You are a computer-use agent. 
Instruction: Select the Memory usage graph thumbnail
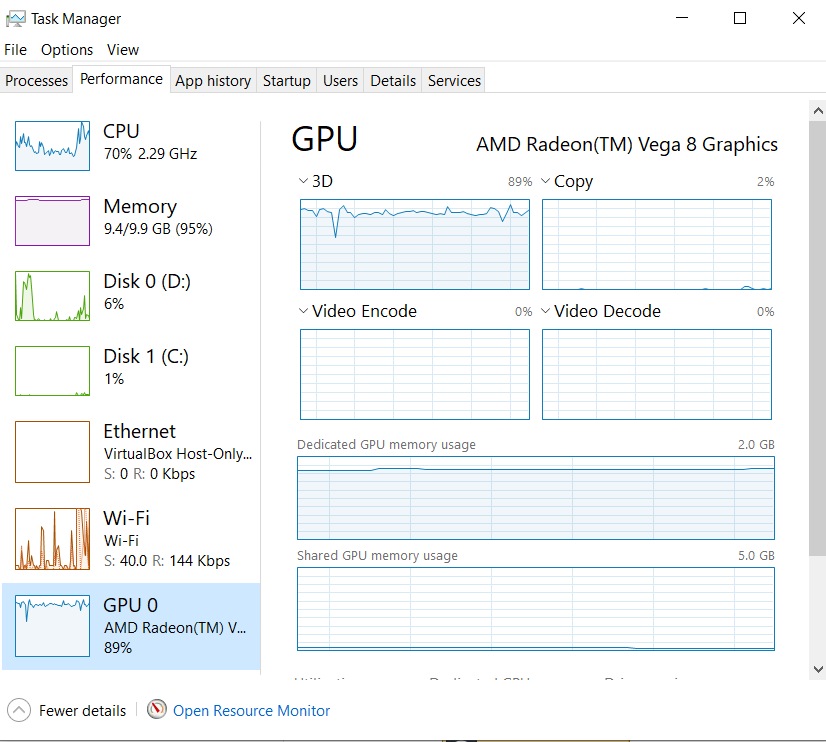coord(52,221)
